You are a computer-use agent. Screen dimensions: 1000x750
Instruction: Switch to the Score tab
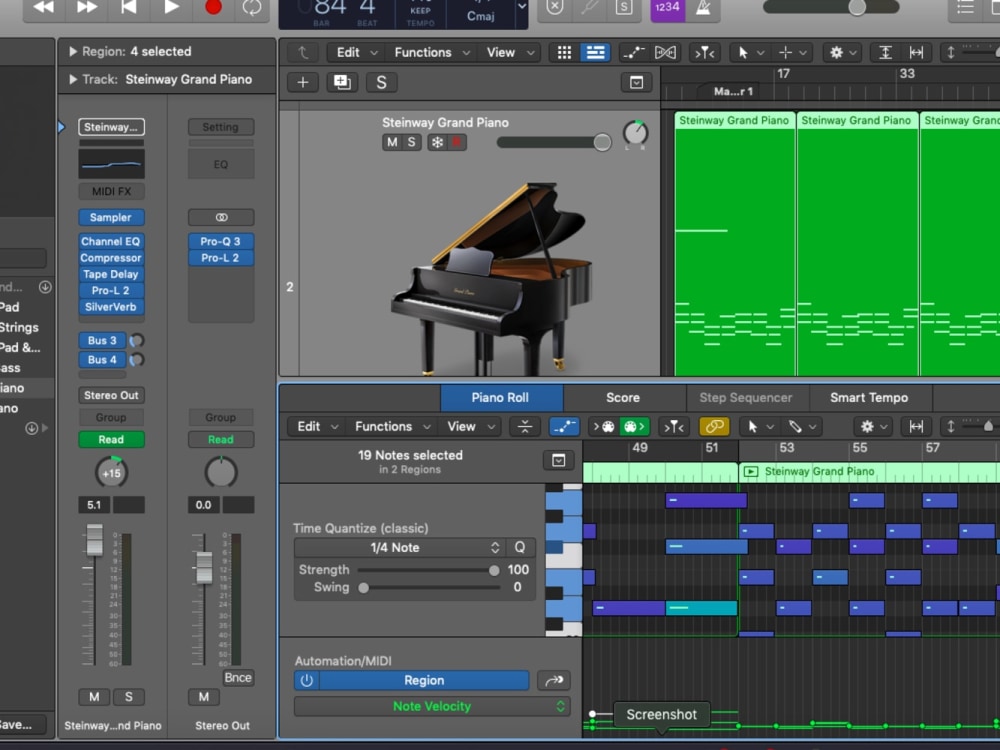[623, 397]
